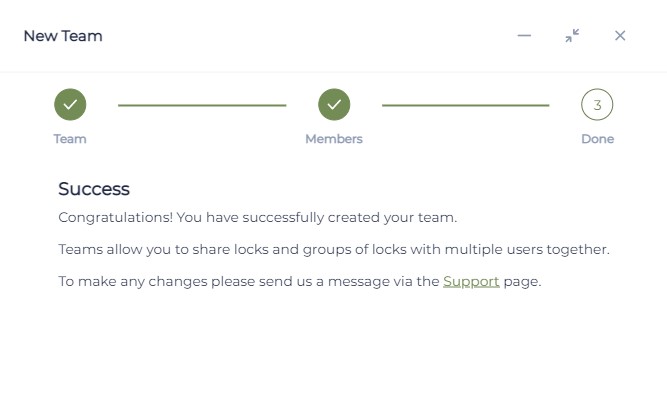Select the Done step label
Screen dimensions: 667x399
pyautogui.click(x=598, y=139)
